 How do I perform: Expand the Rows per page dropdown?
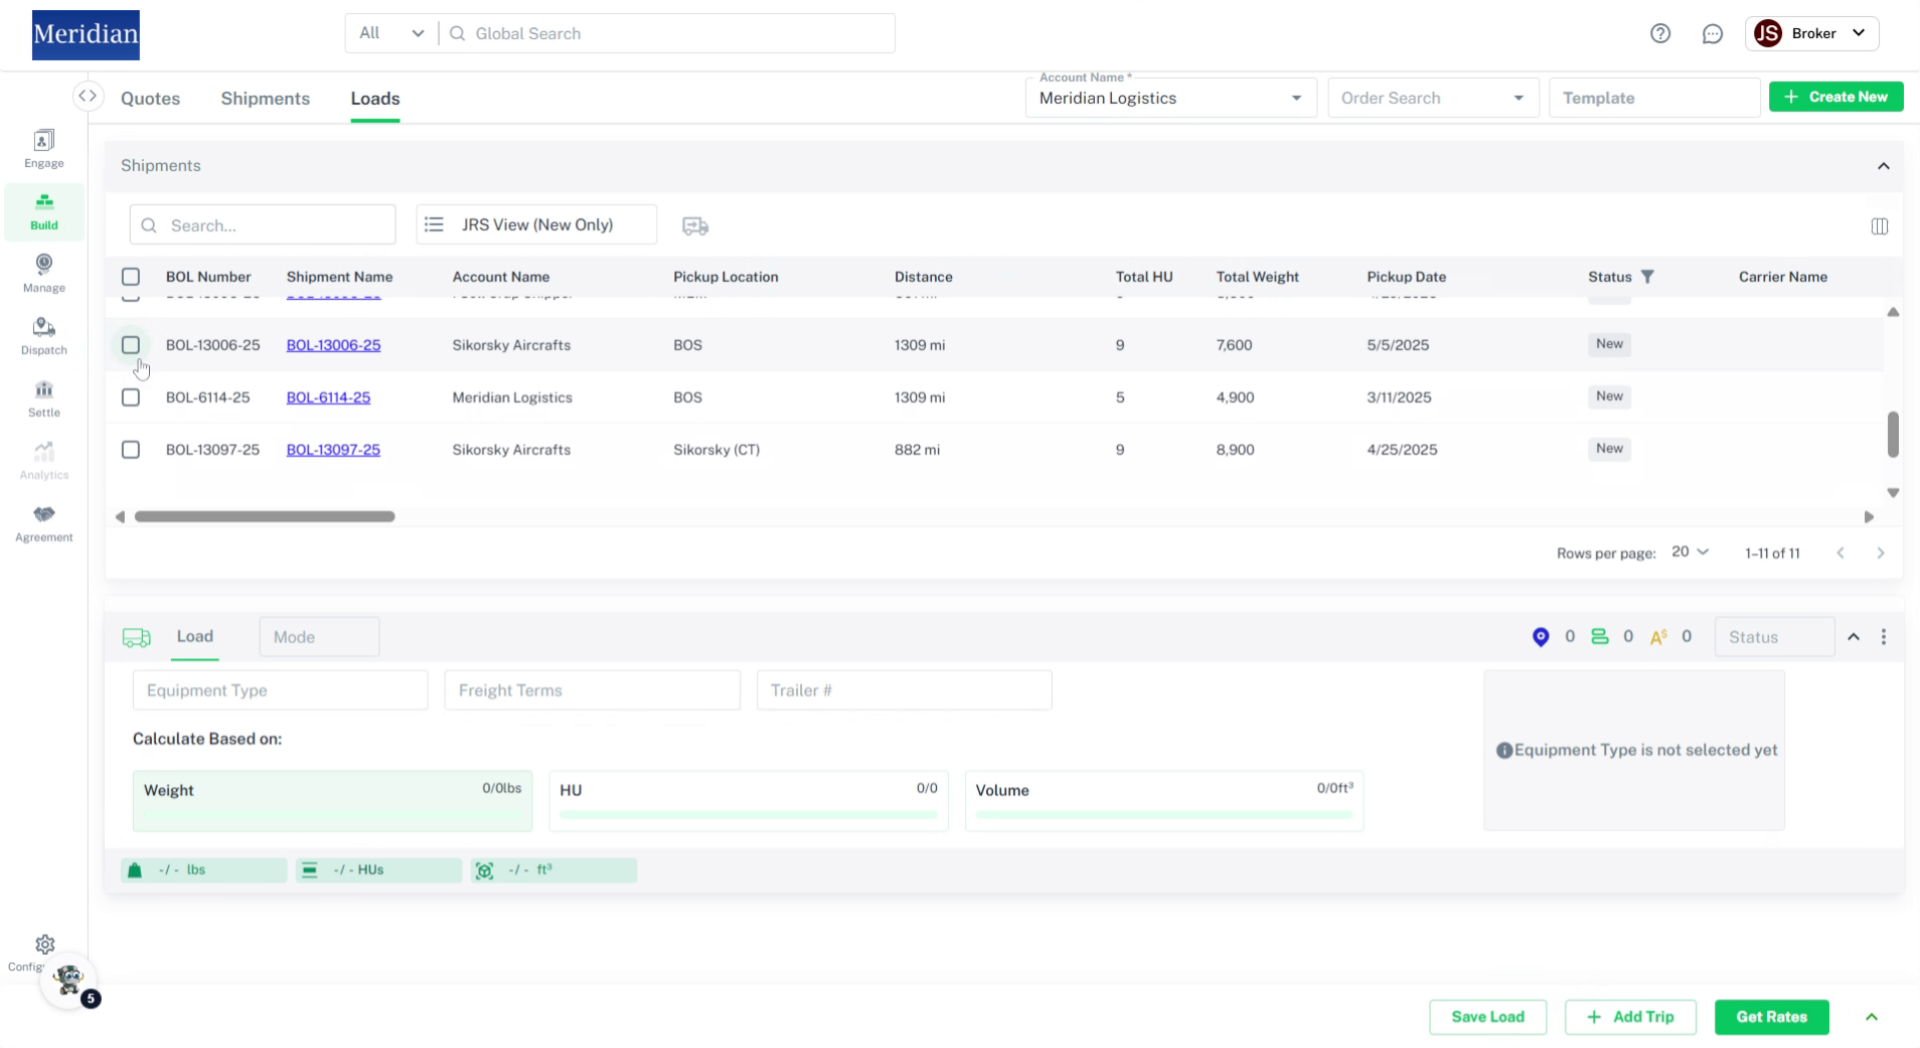[x=1690, y=552]
